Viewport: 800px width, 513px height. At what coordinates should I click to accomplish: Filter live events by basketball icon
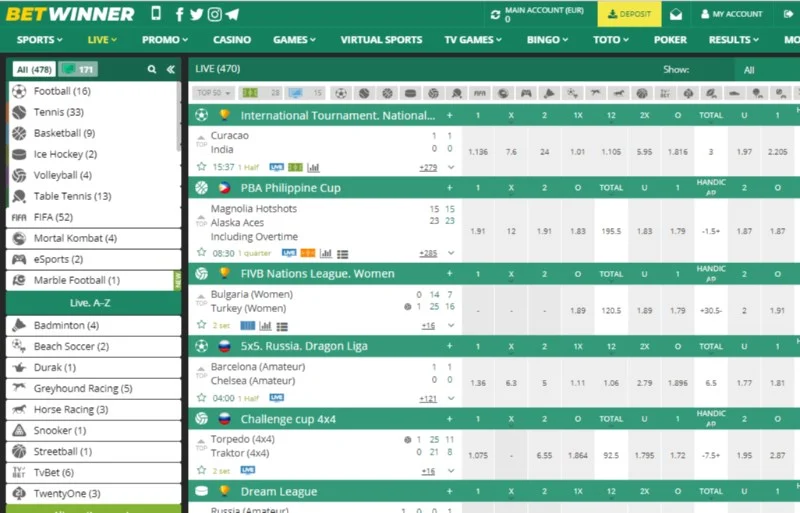coord(387,93)
